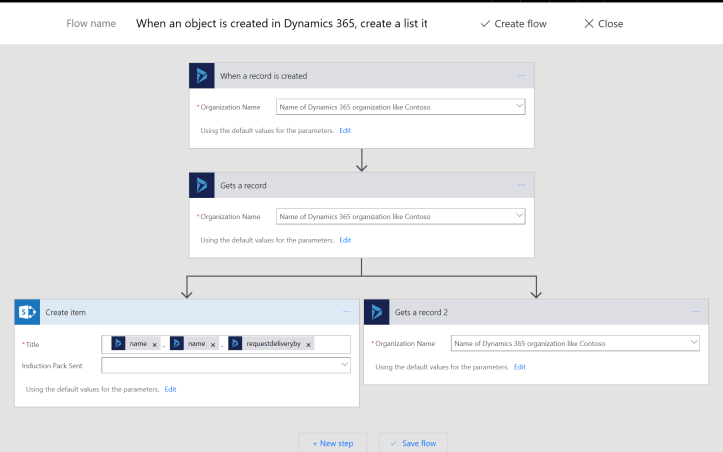Image resolution: width=723 pixels, height=452 pixels.
Task: Click Edit link in 'Gets a record 2'
Action: point(520,367)
